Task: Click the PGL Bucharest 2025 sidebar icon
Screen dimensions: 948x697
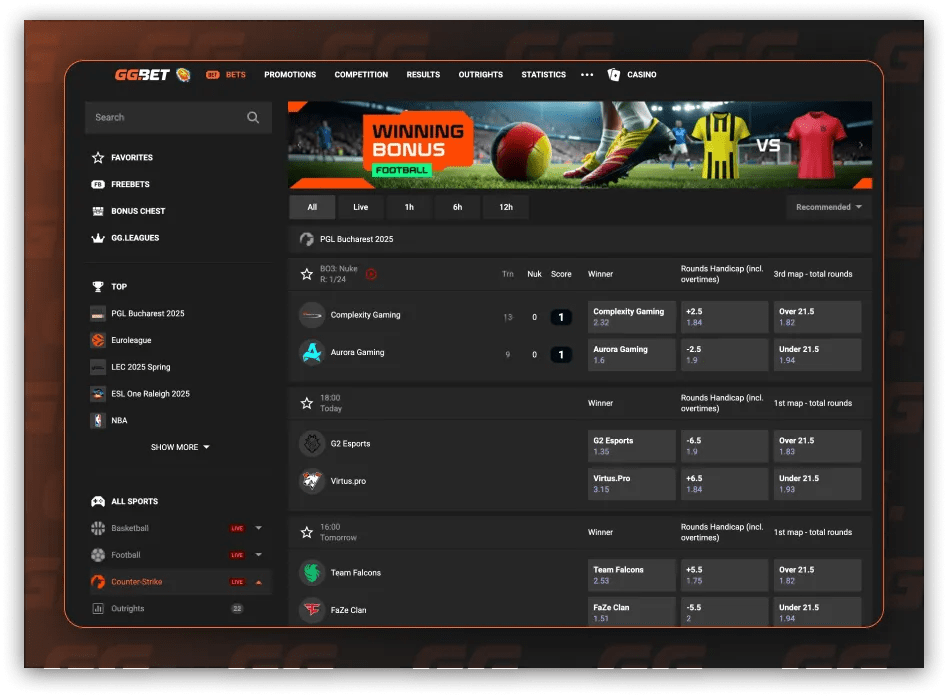Action: [x=98, y=314]
